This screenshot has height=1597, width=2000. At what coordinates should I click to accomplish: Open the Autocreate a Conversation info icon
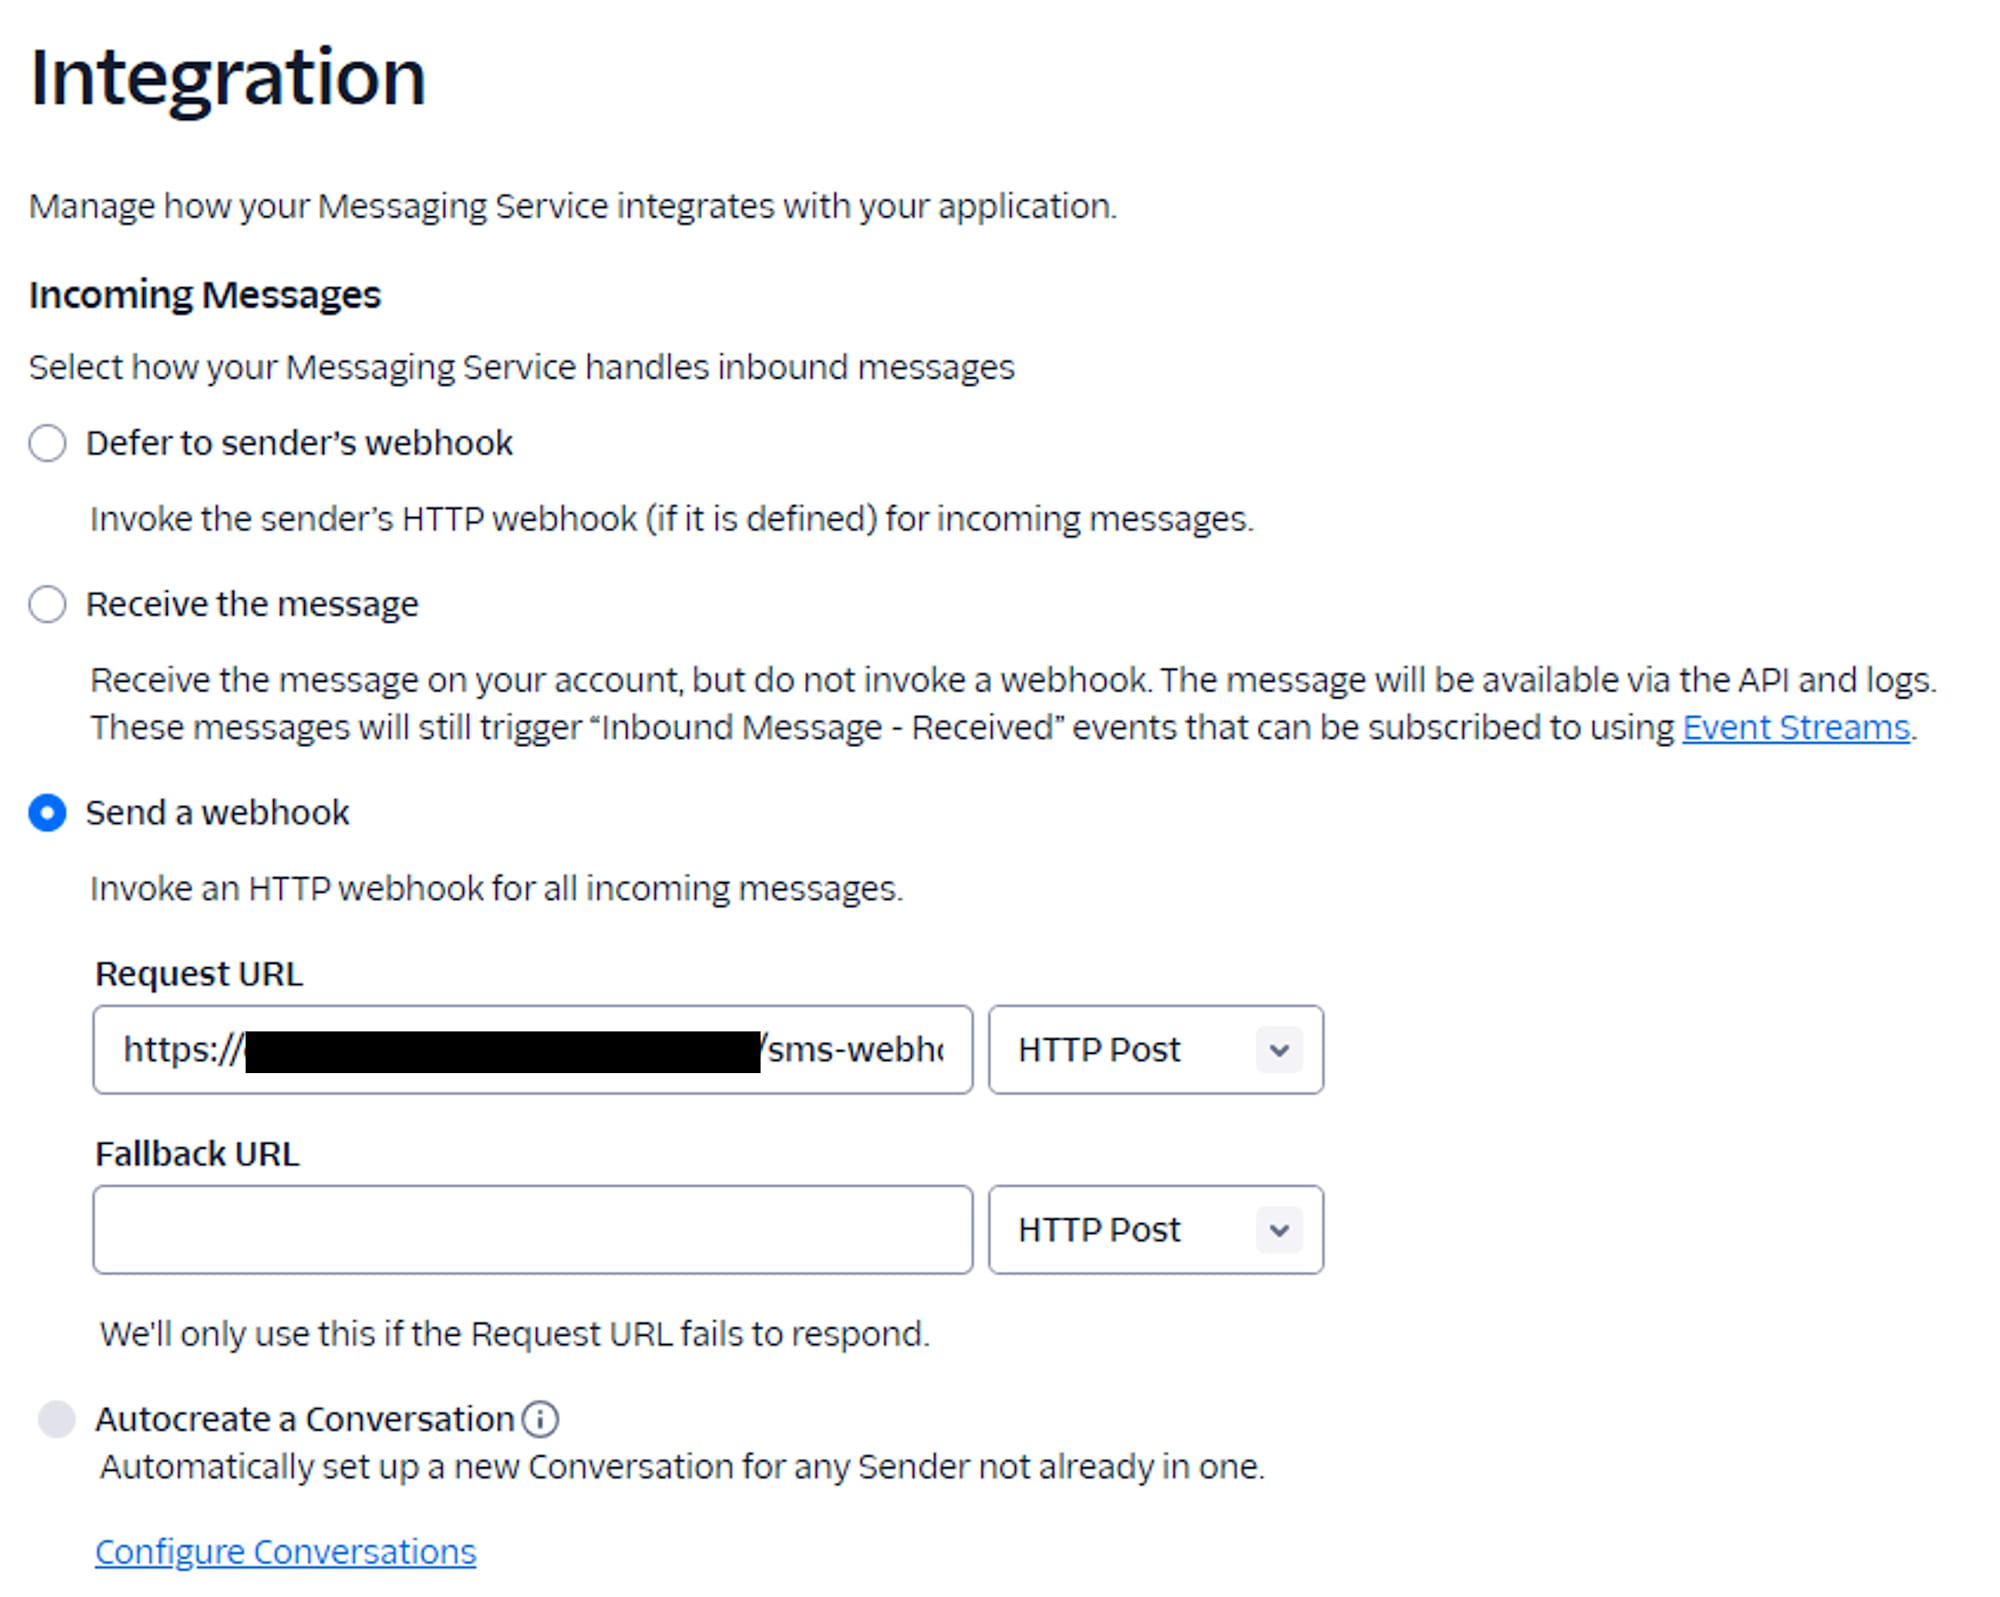point(540,1419)
